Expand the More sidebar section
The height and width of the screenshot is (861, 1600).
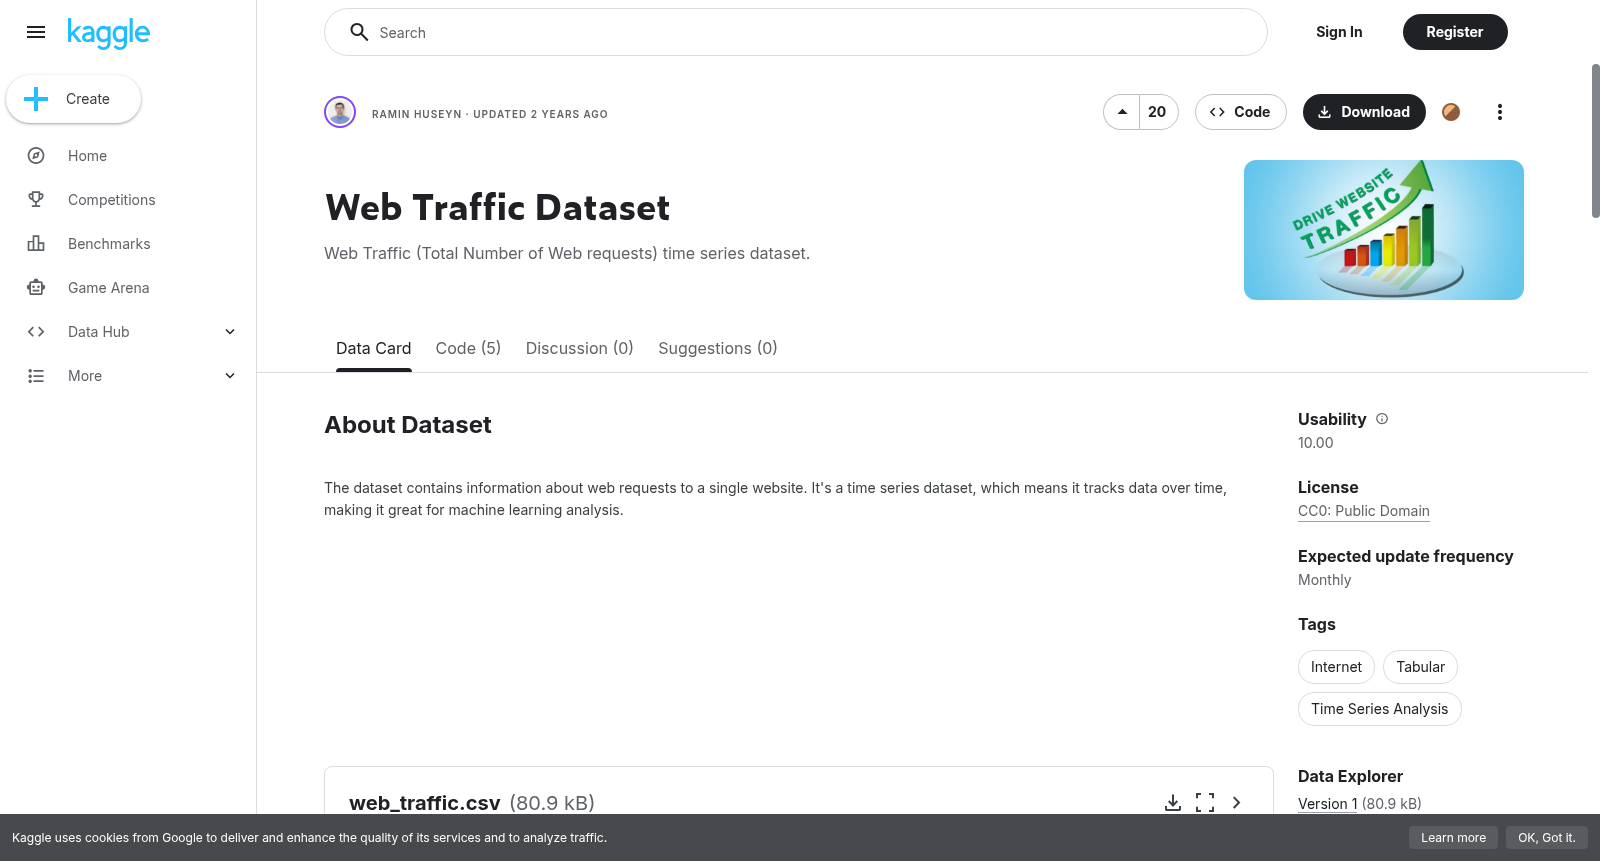230,376
